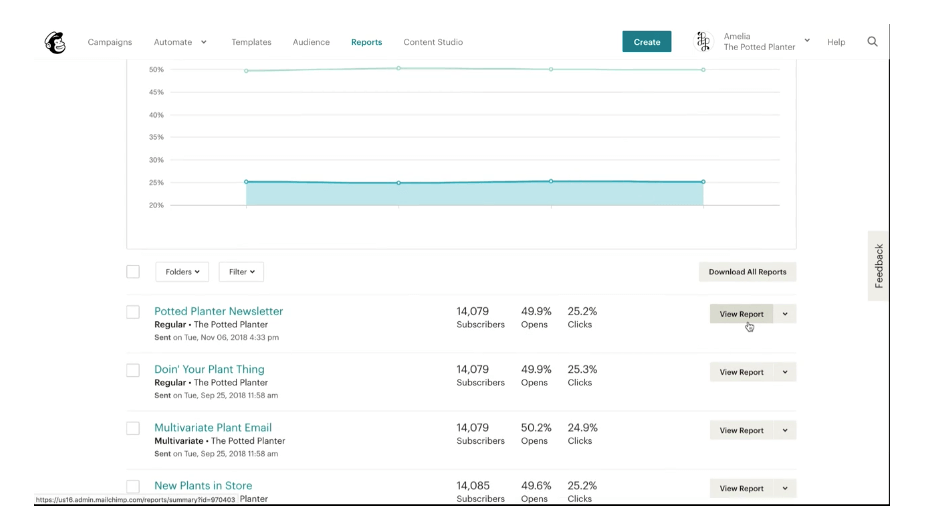Go to the Templates page
Image resolution: width=926 pixels, height=527 pixels.
point(252,42)
